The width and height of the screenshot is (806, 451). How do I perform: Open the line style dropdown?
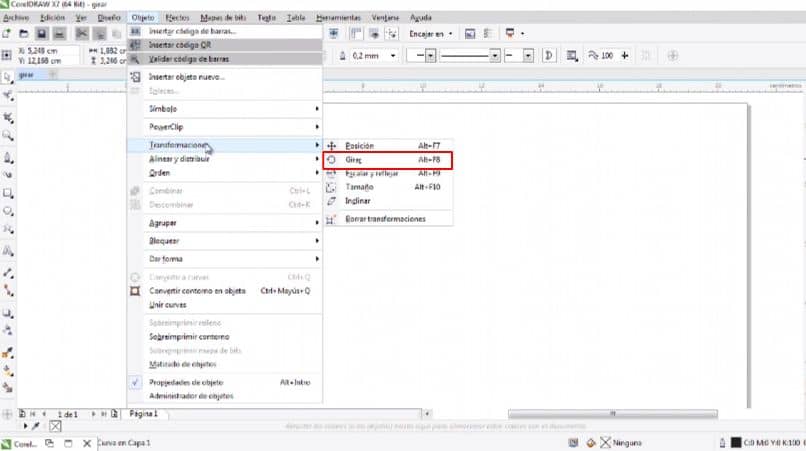click(494, 56)
